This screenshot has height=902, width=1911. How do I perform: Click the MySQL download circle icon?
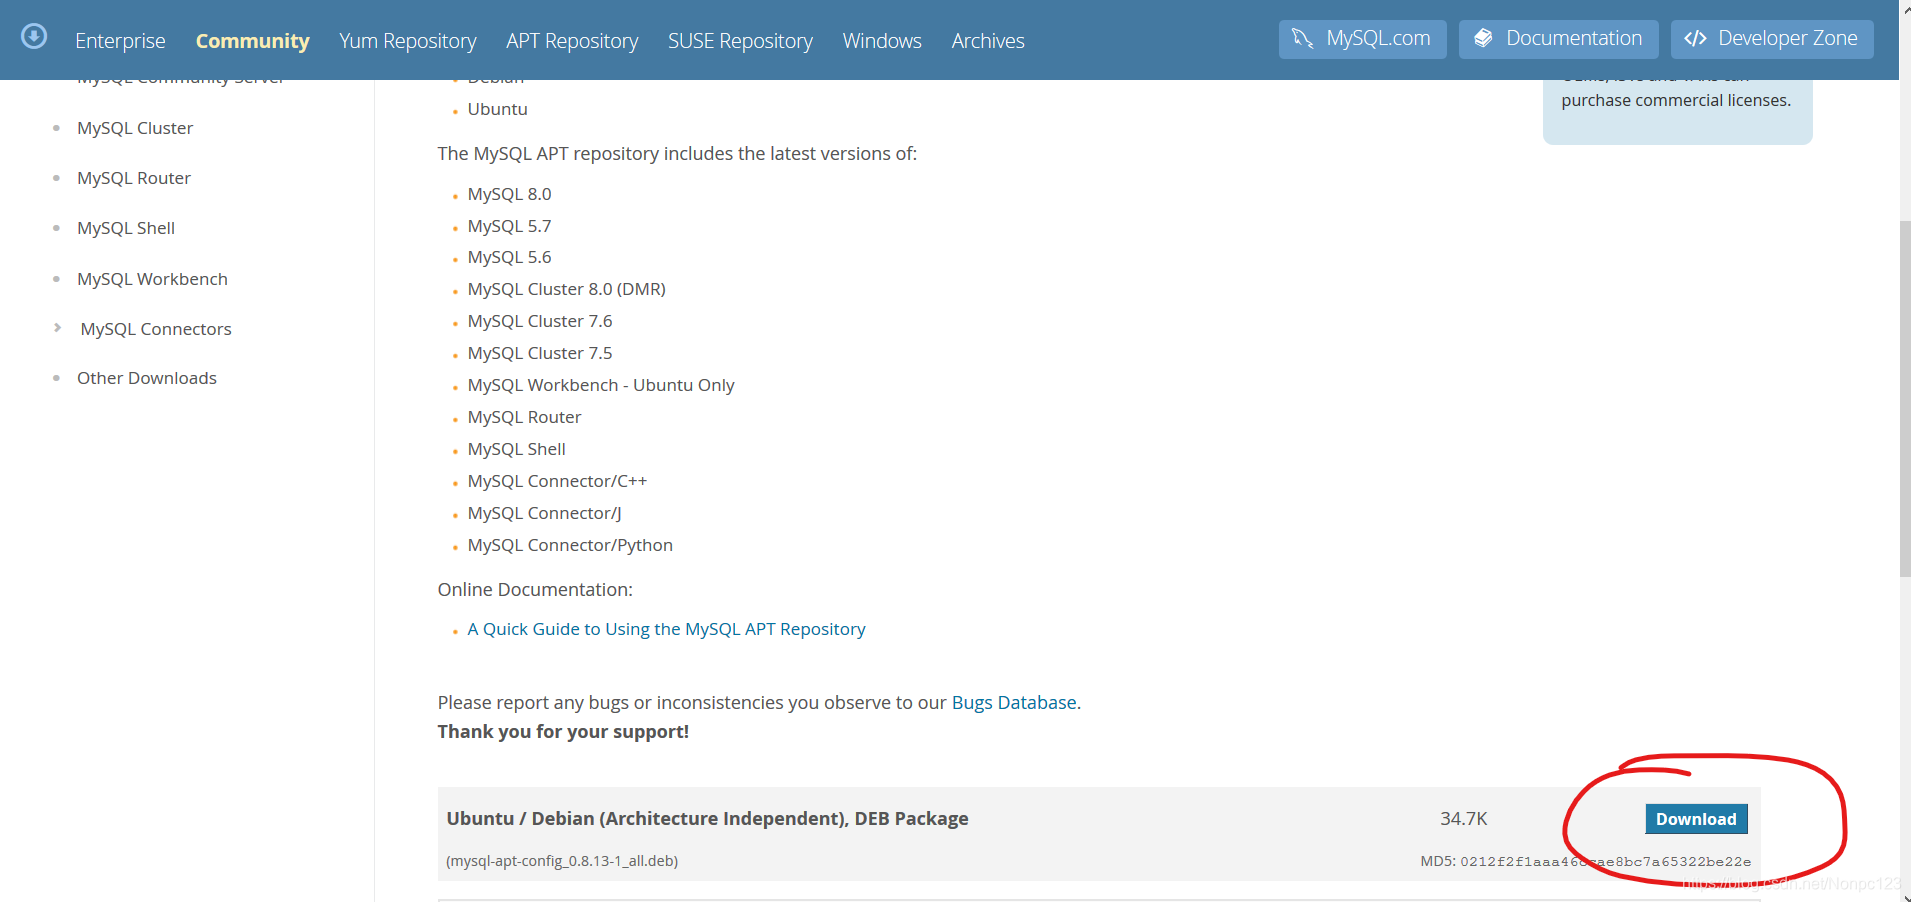pyautogui.click(x=34, y=37)
